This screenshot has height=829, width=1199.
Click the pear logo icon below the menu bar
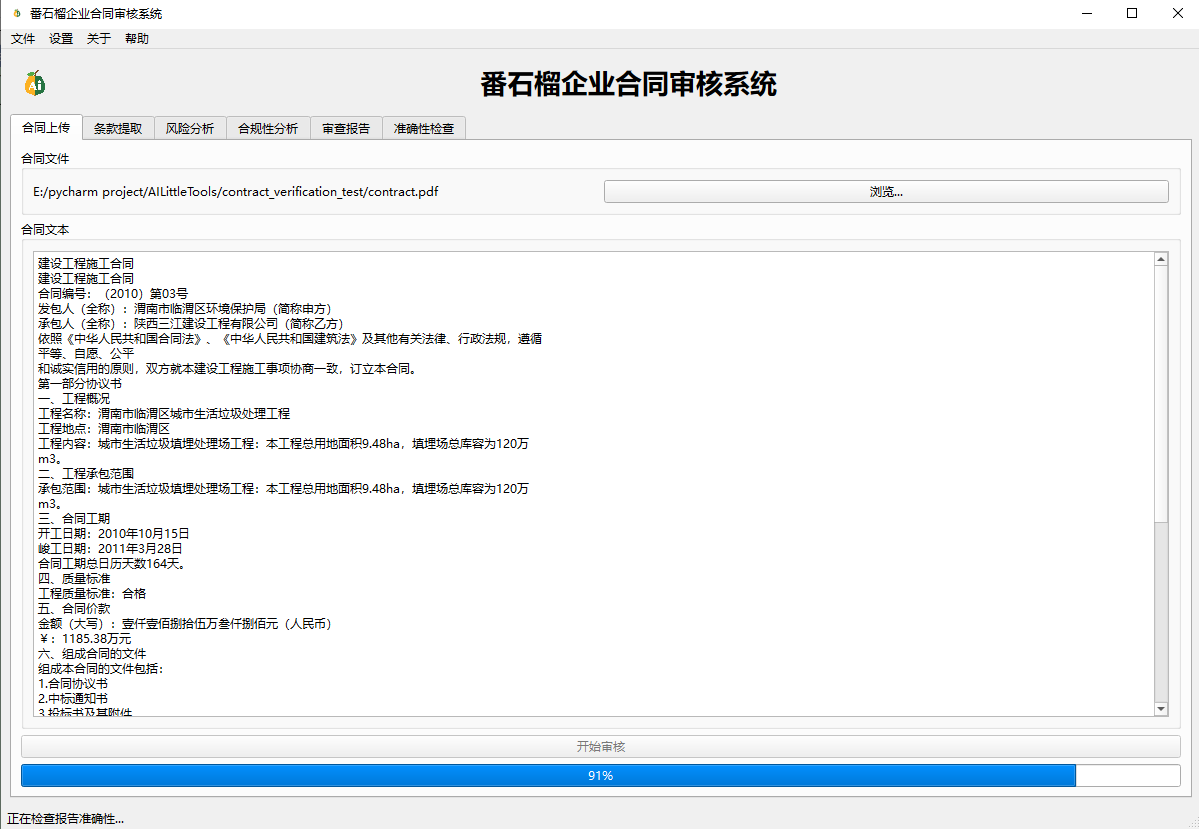pyautogui.click(x=33, y=84)
